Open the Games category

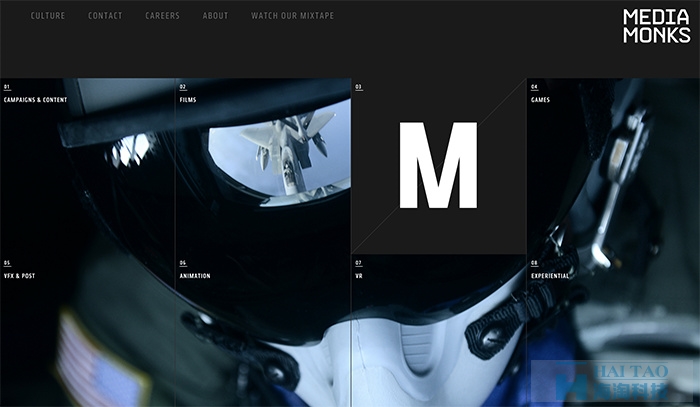coord(540,100)
